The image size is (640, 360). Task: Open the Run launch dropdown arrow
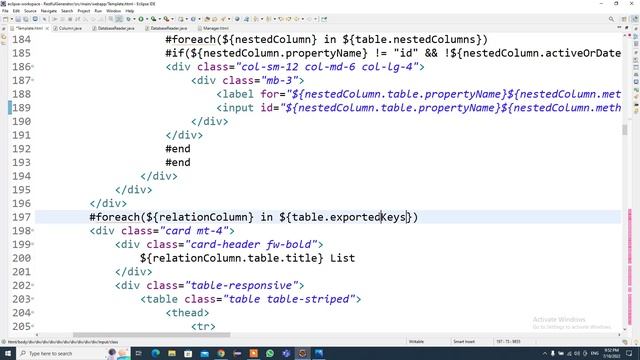[x=147, y=19]
